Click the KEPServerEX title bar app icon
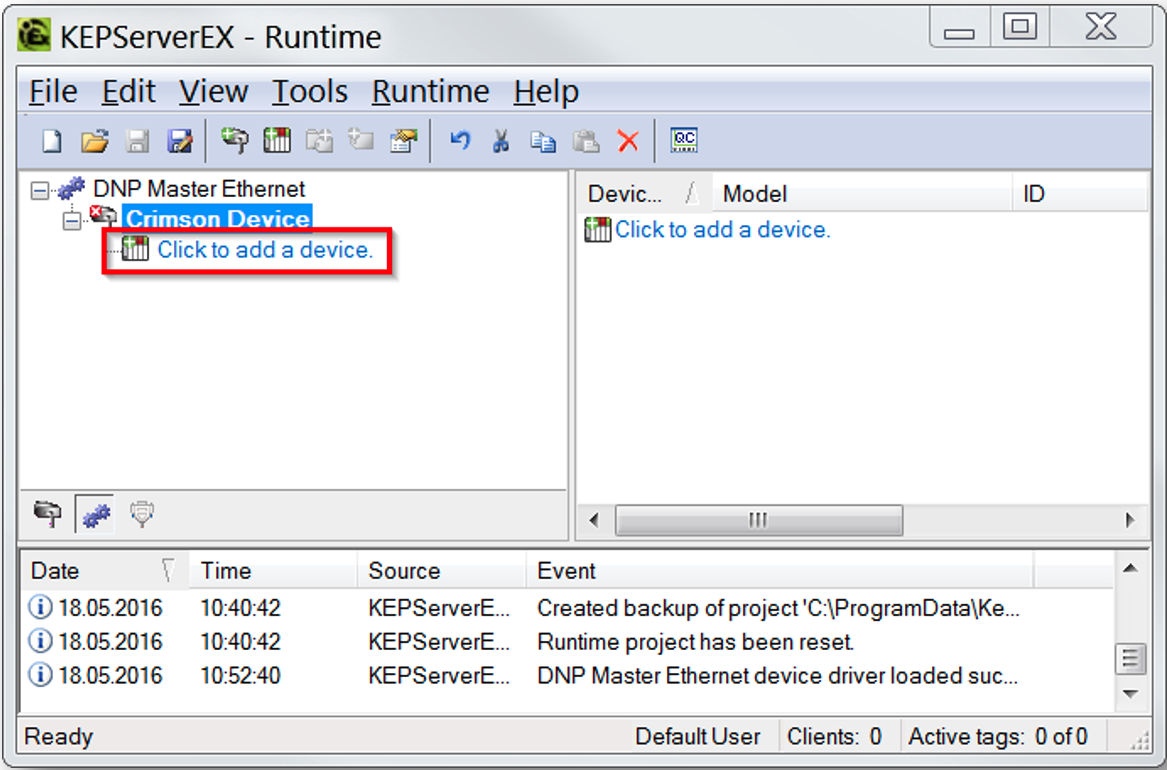Screen dimensions: 1167x770 34,35
